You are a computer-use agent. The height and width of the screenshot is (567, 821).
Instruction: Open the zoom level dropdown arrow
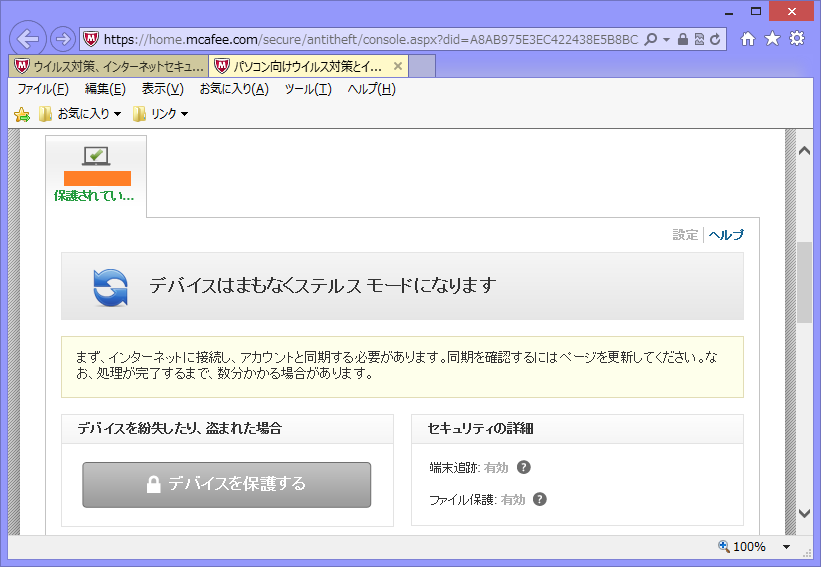click(786, 547)
